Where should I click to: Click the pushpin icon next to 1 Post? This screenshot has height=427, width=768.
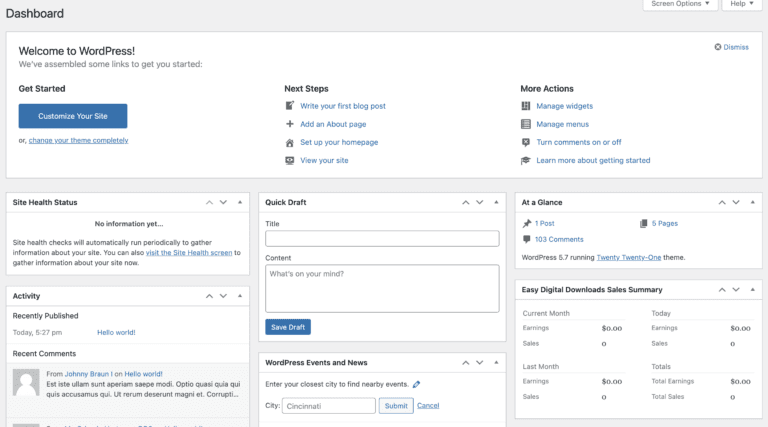point(527,223)
